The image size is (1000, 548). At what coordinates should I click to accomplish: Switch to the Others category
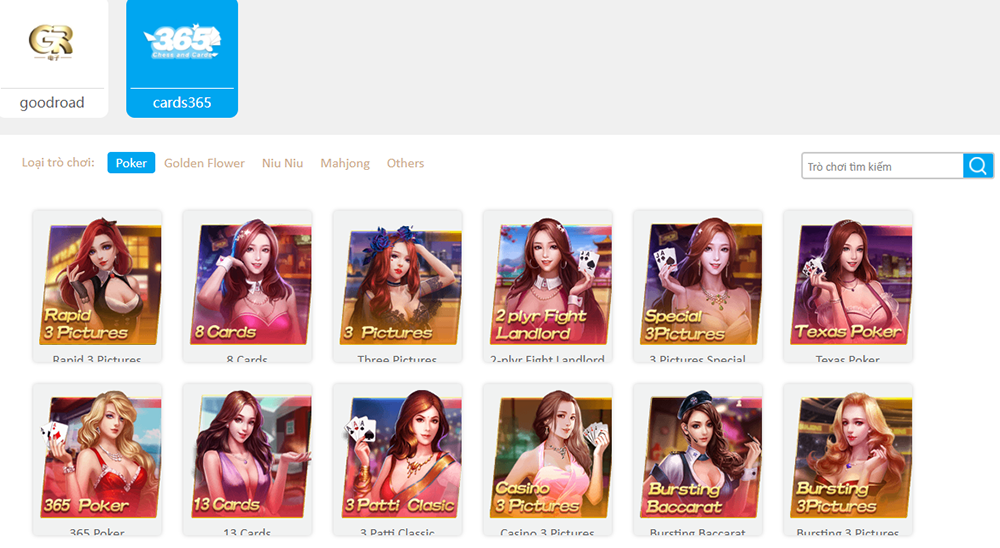pyautogui.click(x=405, y=163)
